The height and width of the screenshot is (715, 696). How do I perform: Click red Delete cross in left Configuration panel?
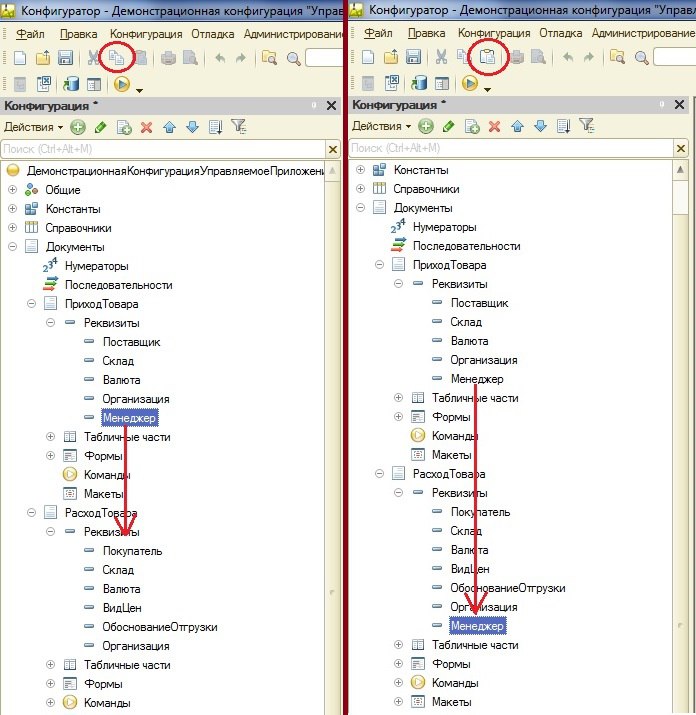tap(146, 127)
